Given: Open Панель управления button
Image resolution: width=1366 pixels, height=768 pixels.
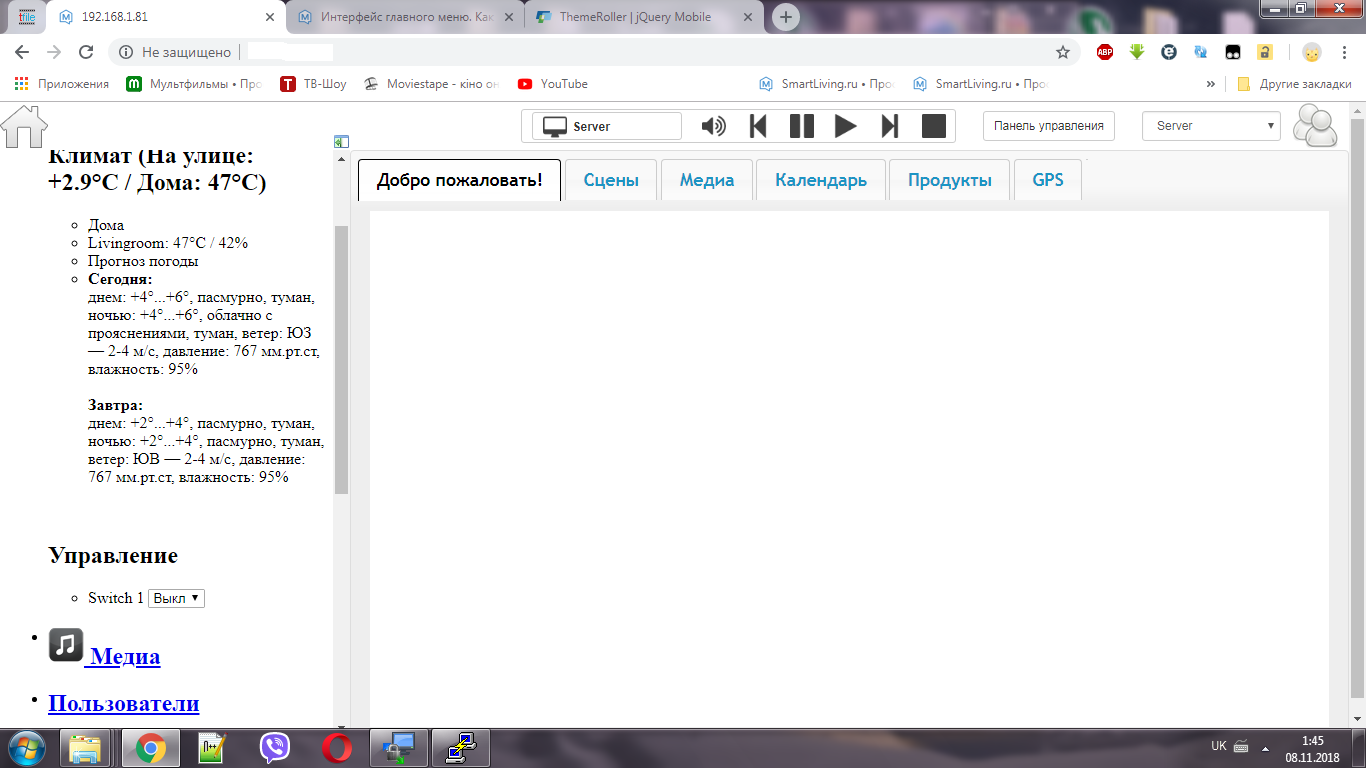Looking at the screenshot, I should coord(1048,126).
